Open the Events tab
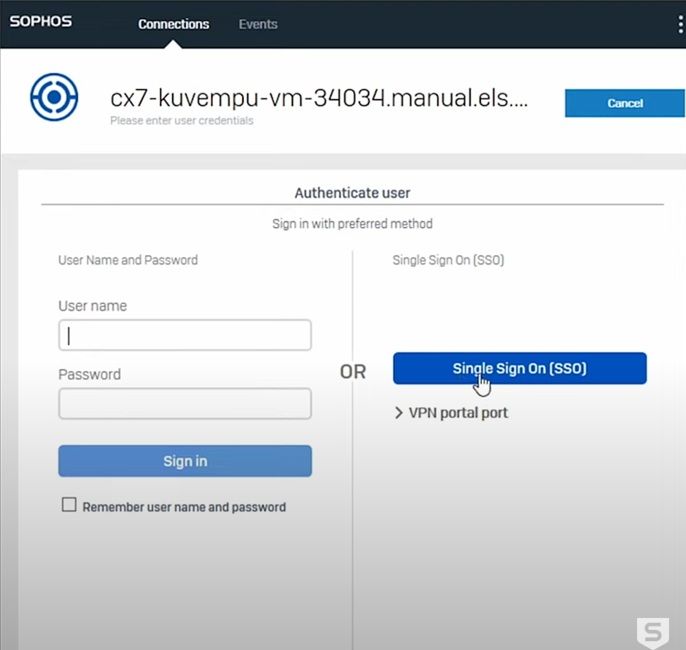This screenshot has height=650, width=686. point(258,24)
